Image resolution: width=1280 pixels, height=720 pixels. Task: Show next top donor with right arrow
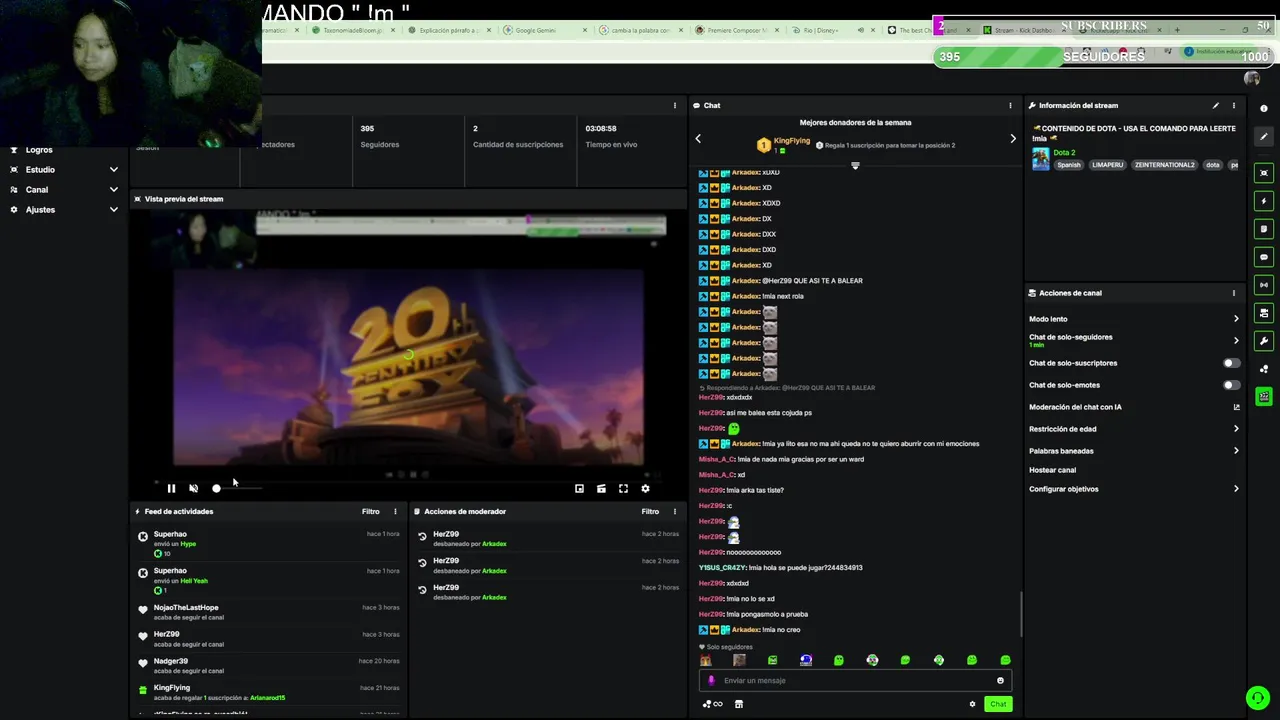(x=1012, y=139)
